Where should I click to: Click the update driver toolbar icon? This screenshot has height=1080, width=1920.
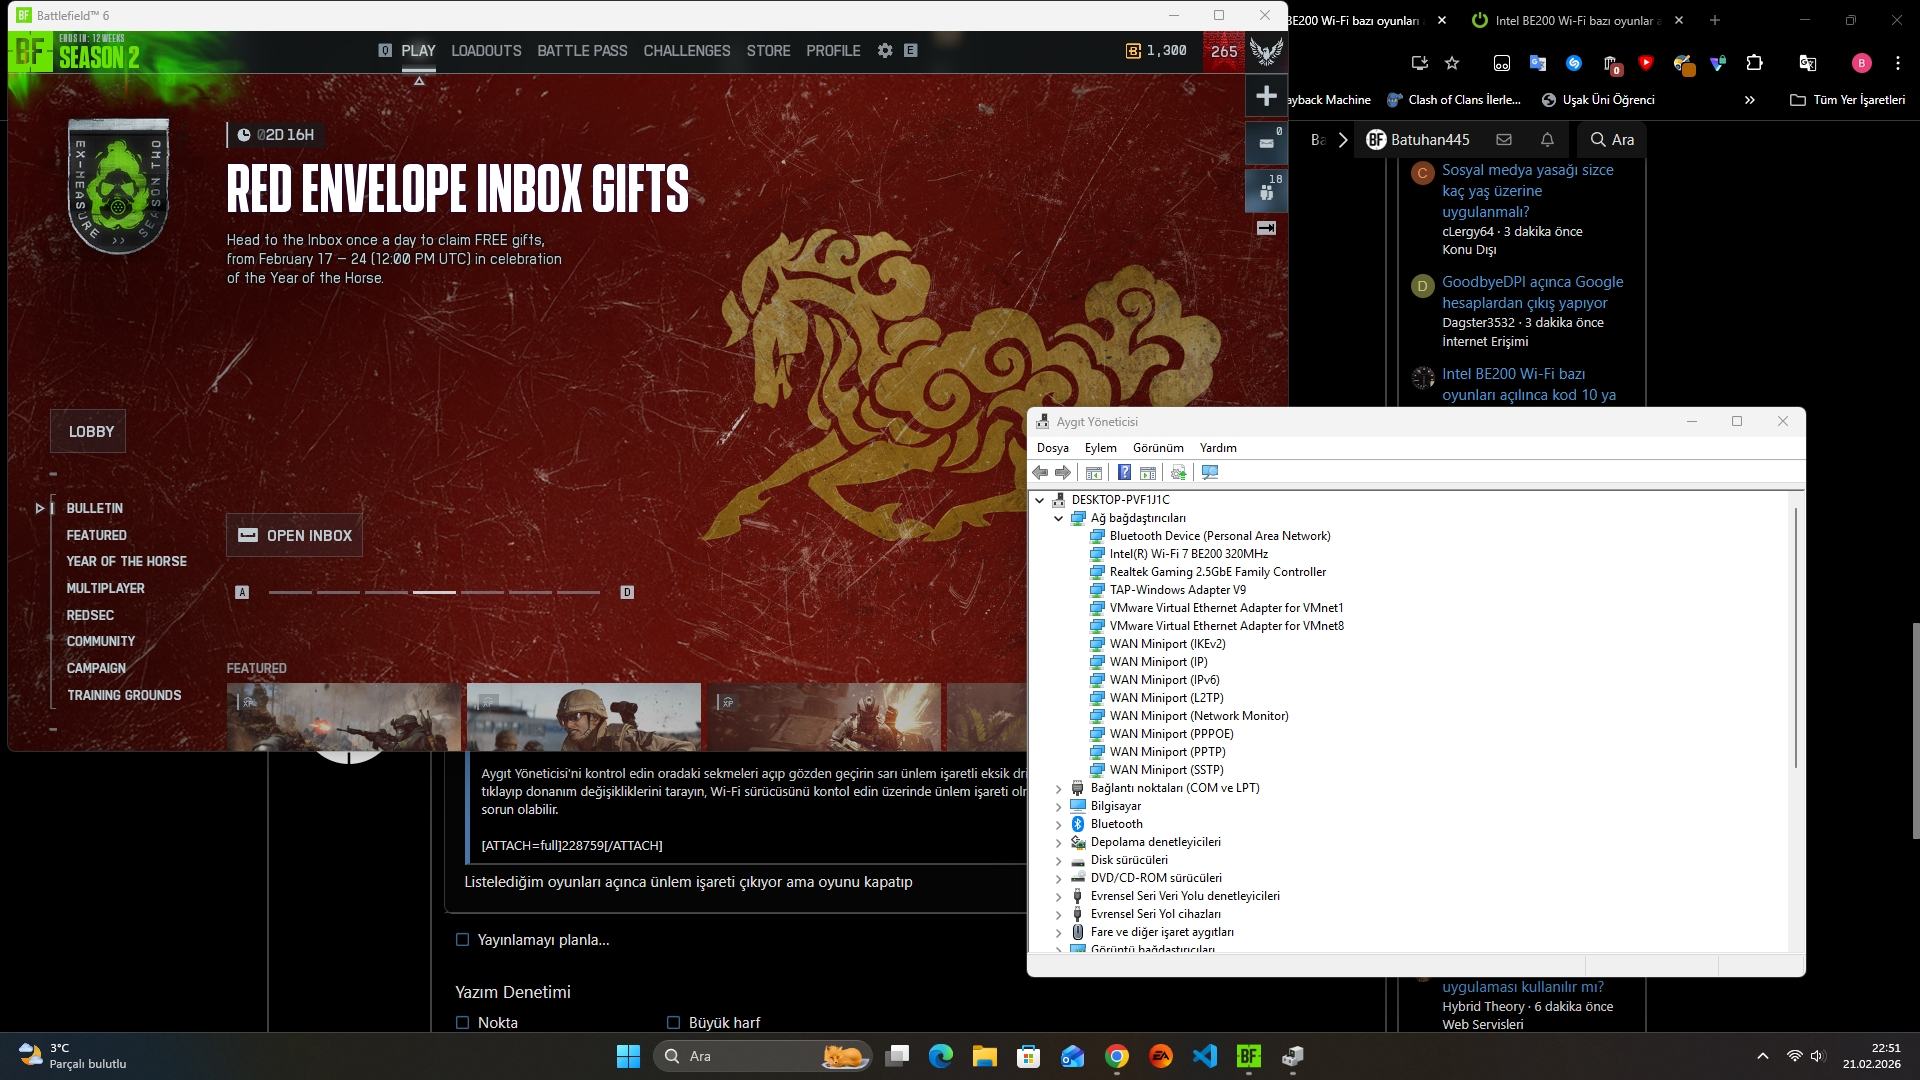click(x=1178, y=473)
